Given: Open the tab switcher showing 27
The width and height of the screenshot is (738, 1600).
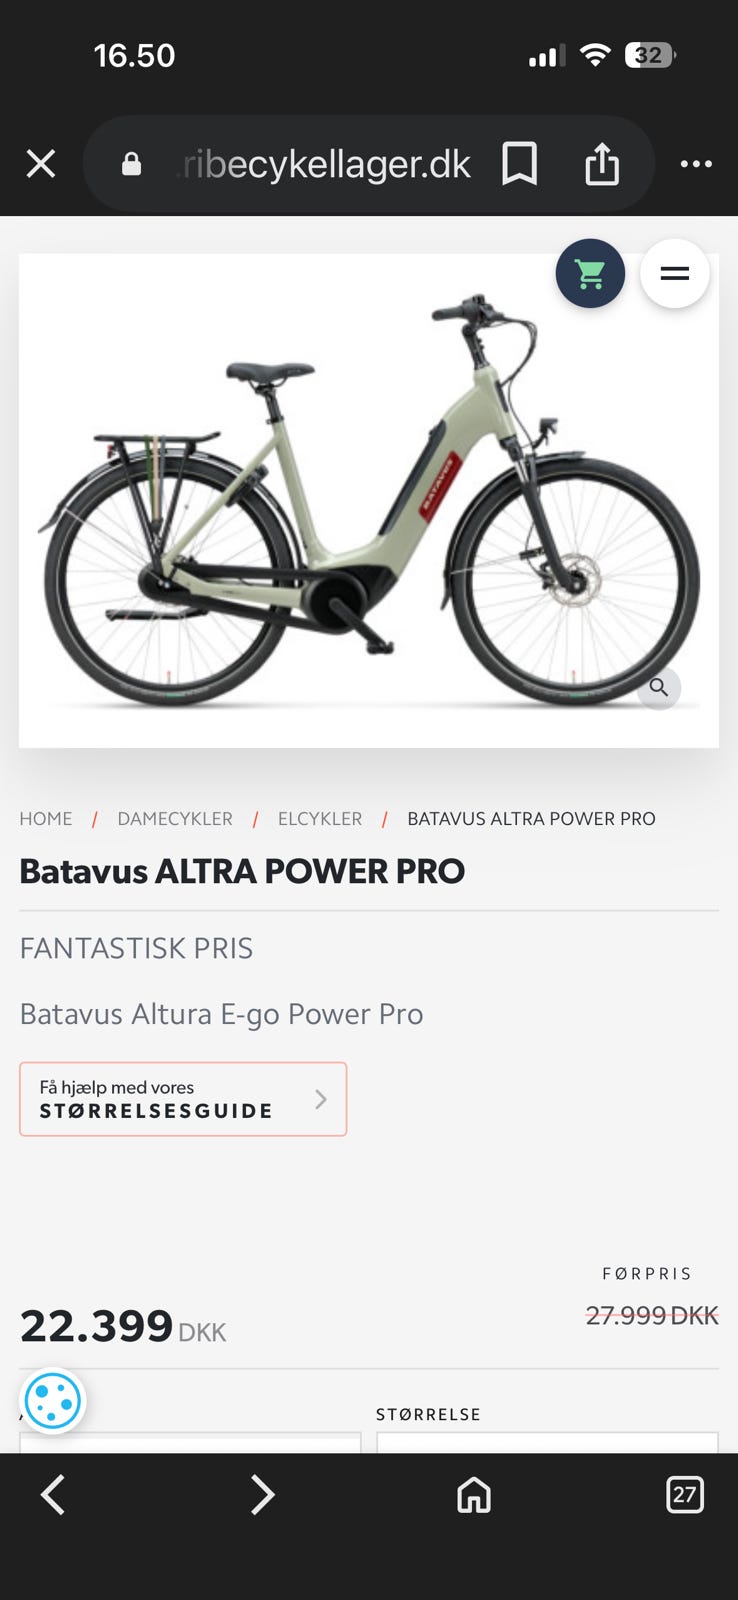Looking at the screenshot, I should 685,1495.
